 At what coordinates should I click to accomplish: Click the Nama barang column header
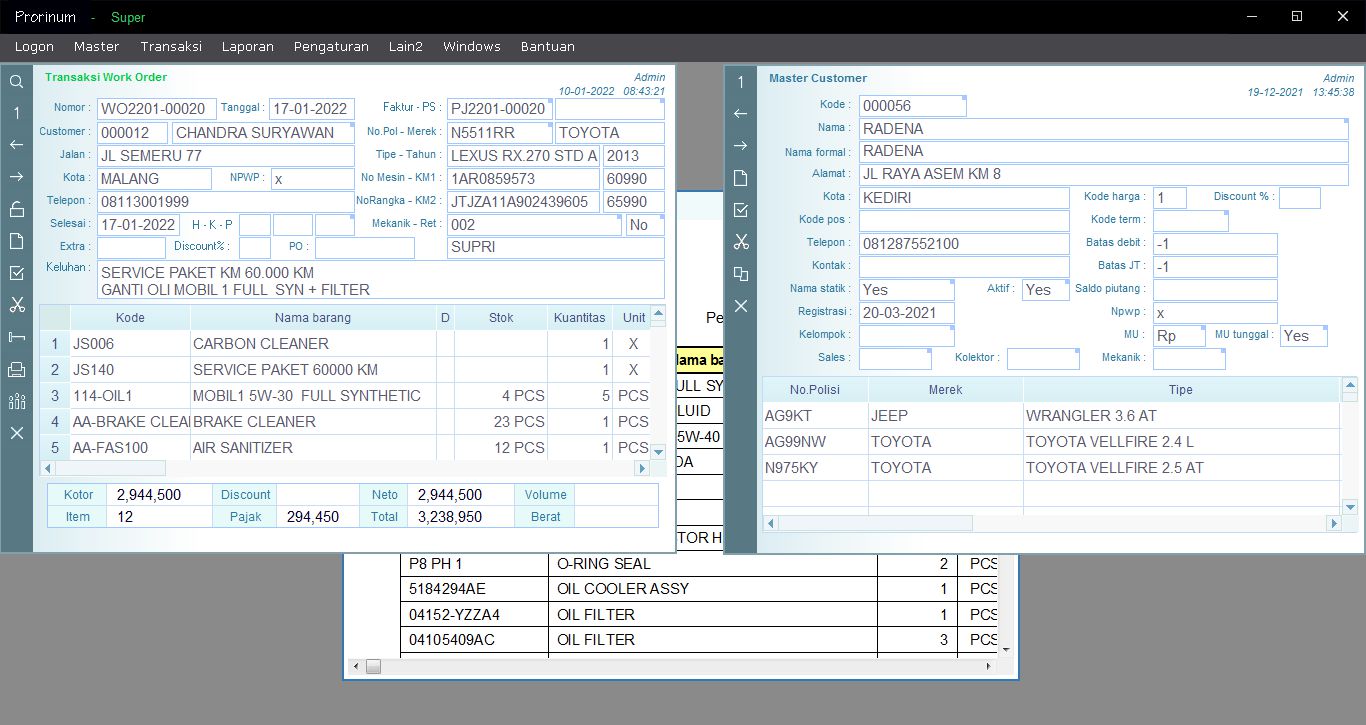coord(312,318)
